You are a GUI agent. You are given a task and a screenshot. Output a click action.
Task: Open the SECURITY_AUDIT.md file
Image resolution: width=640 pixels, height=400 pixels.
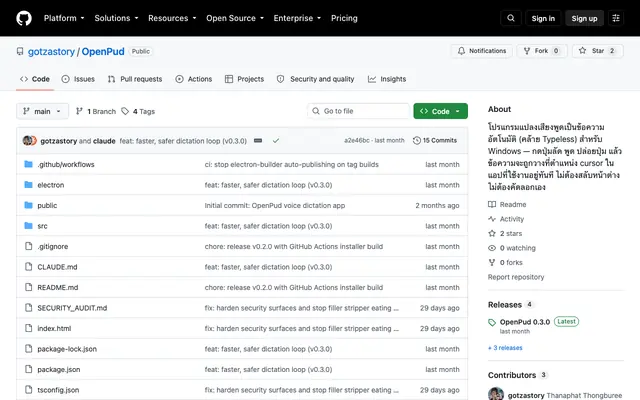coord(72,308)
